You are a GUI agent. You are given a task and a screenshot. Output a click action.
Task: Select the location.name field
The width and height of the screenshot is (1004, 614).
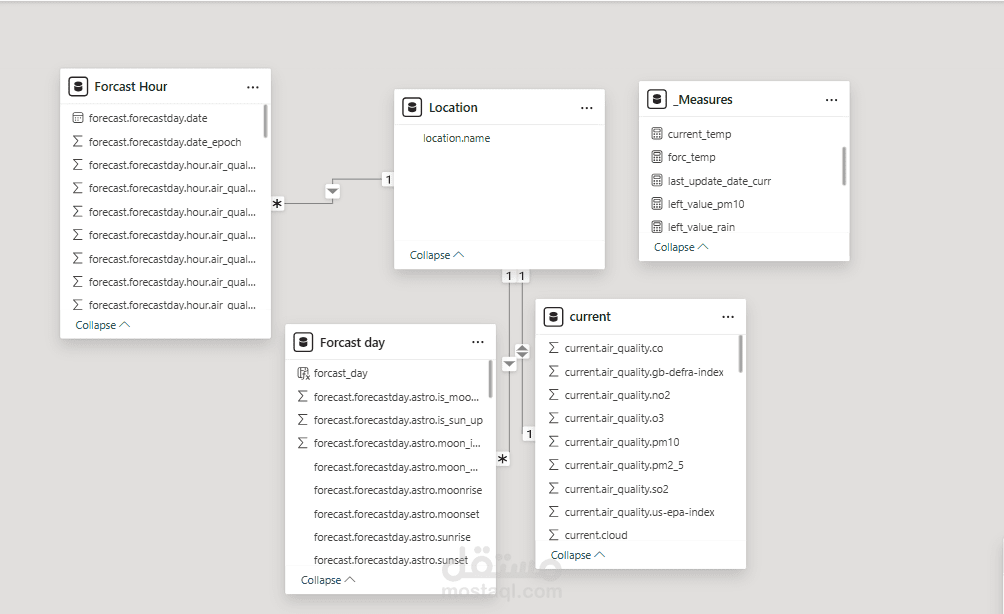[456, 138]
